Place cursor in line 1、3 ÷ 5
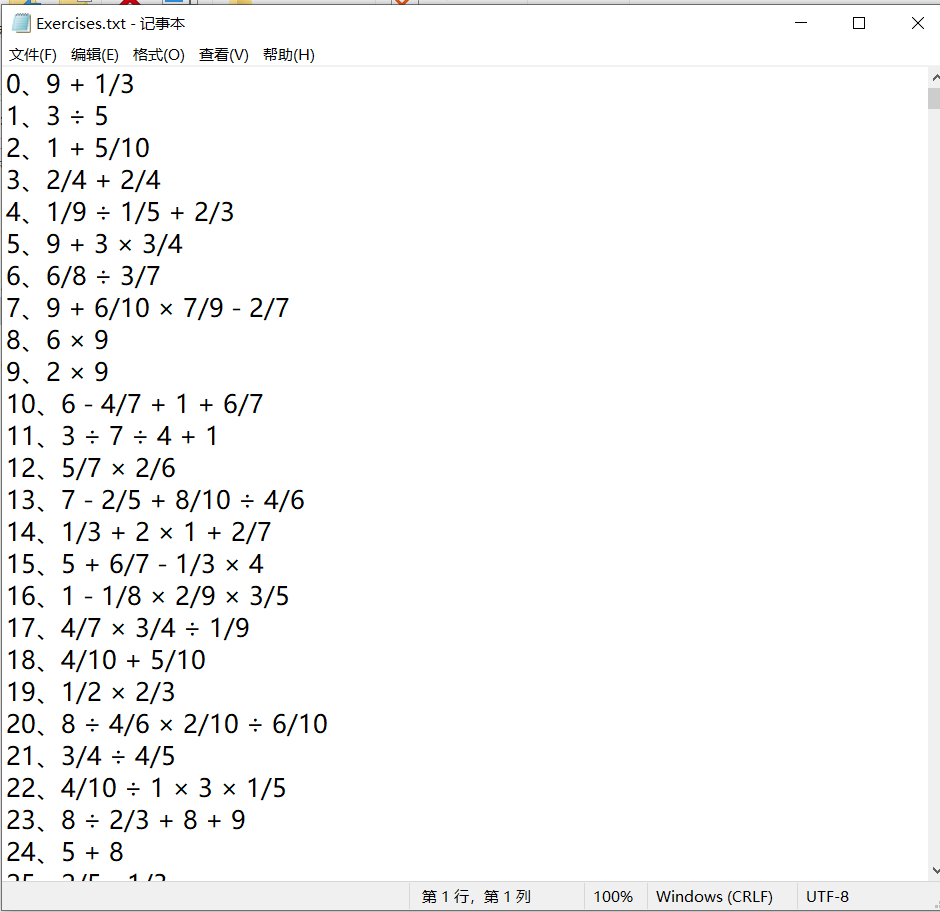Screen dimensions: 940x912 pos(57,116)
